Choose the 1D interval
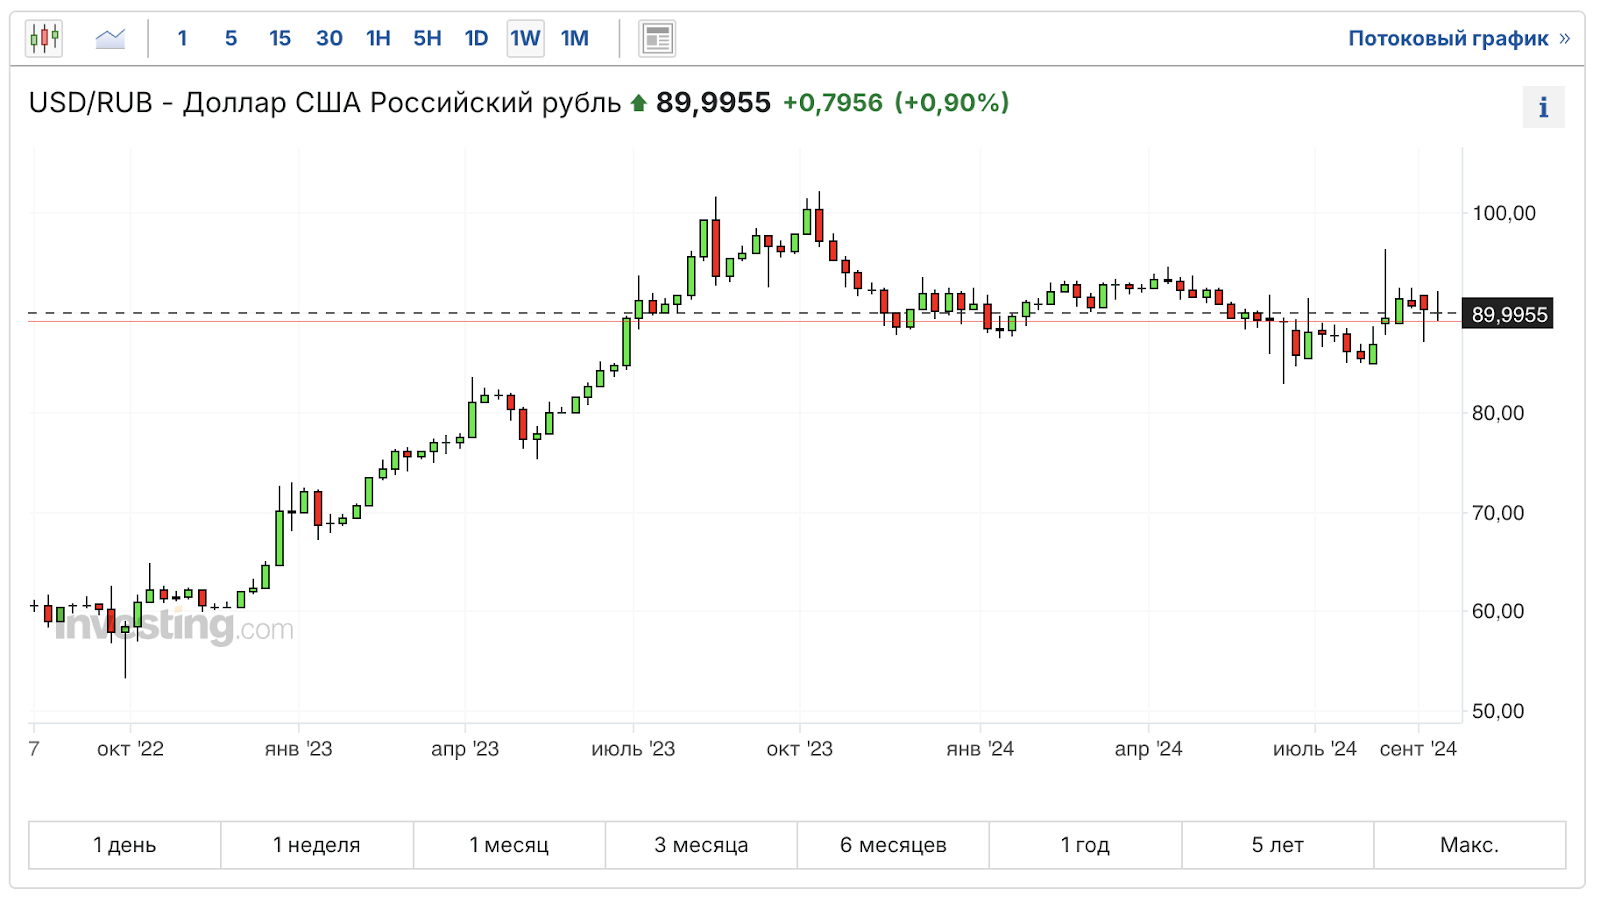 click(476, 39)
